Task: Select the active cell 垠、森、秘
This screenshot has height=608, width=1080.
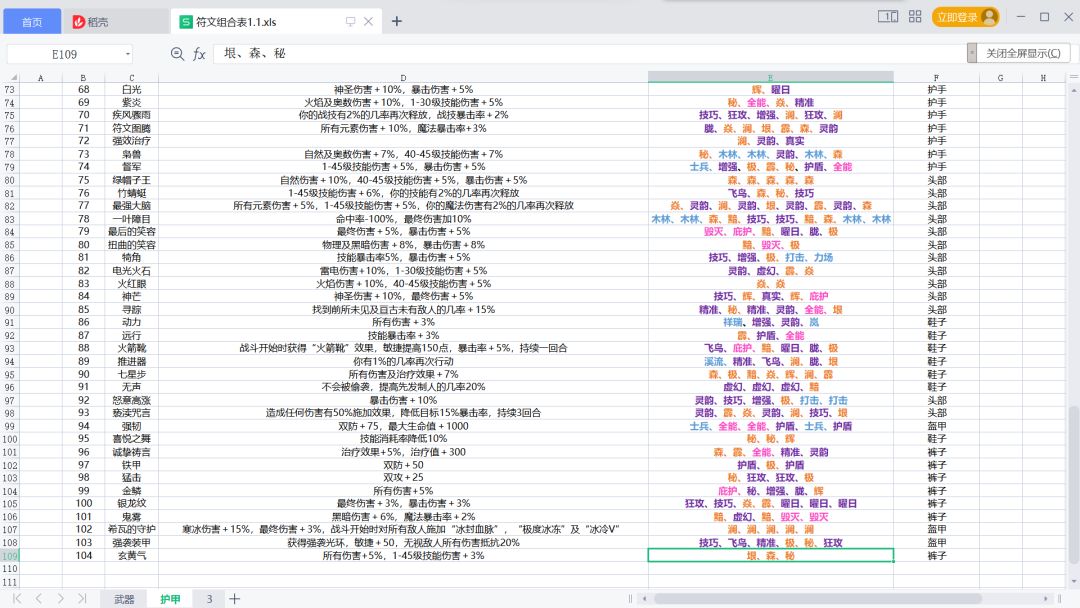Action: [771, 556]
